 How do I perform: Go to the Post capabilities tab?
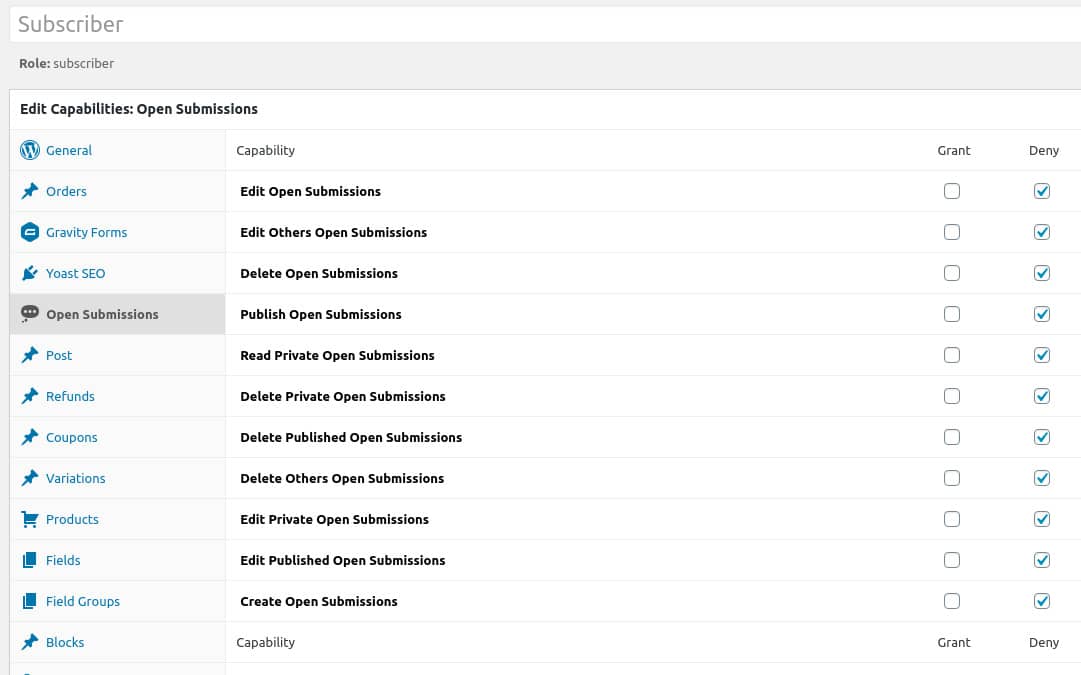pos(117,355)
